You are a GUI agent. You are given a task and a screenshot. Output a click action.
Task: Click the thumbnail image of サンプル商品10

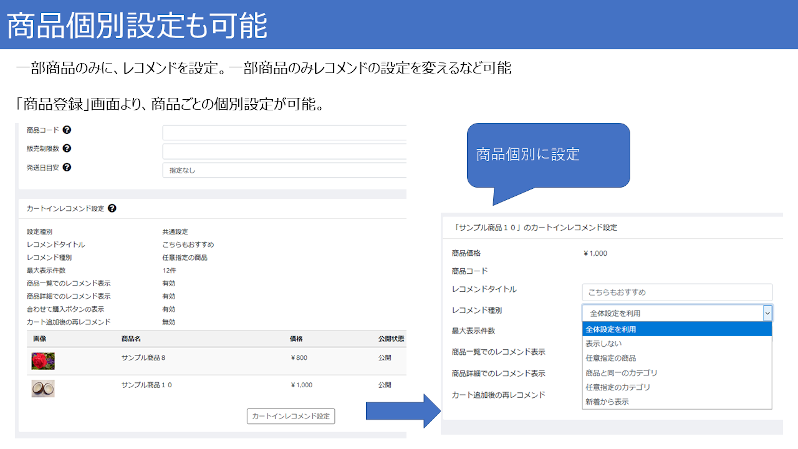43,388
